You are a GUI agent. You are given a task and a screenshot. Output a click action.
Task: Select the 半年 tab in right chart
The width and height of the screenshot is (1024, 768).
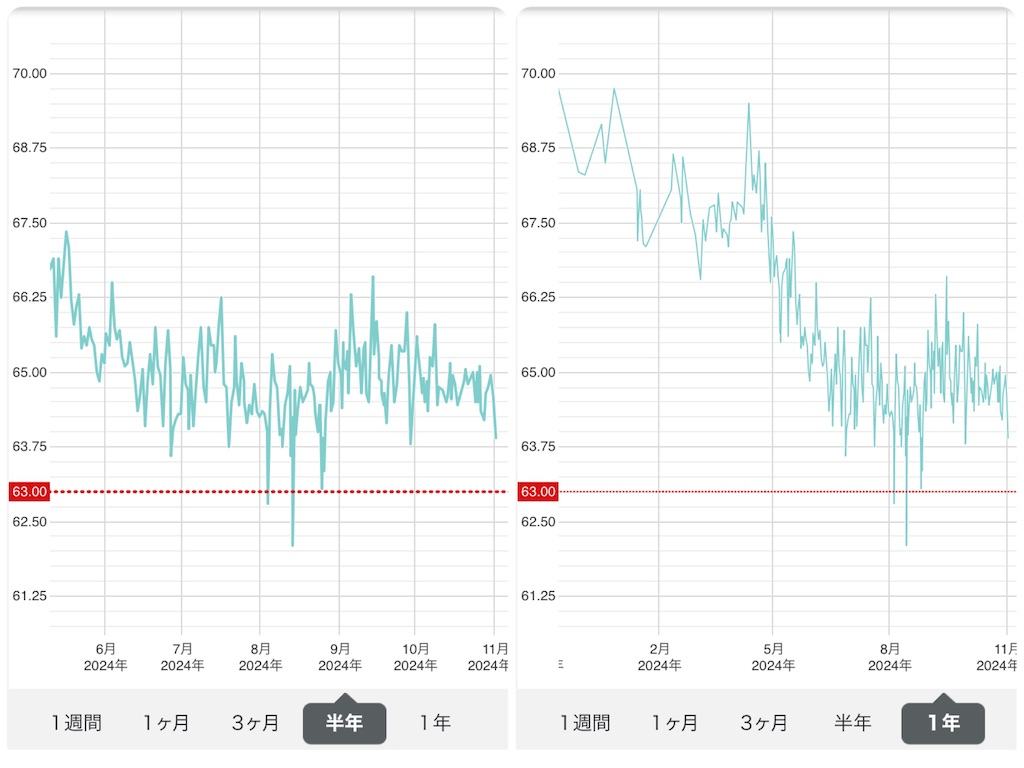tap(853, 723)
